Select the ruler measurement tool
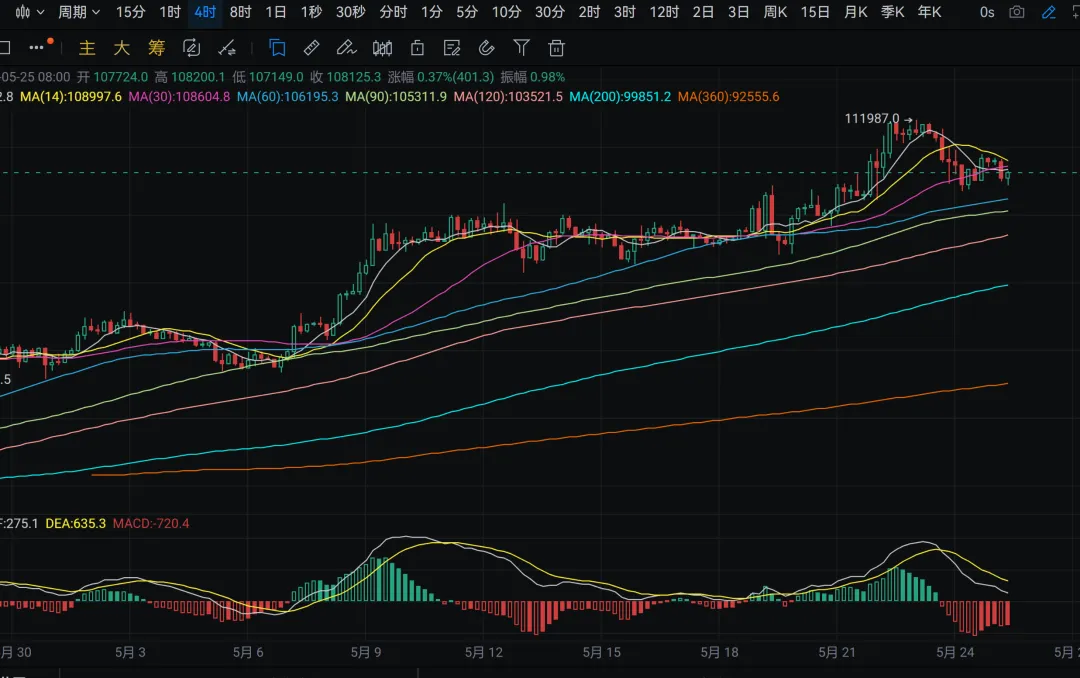The width and height of the screenshot is (1080, 678). (311, 48)
